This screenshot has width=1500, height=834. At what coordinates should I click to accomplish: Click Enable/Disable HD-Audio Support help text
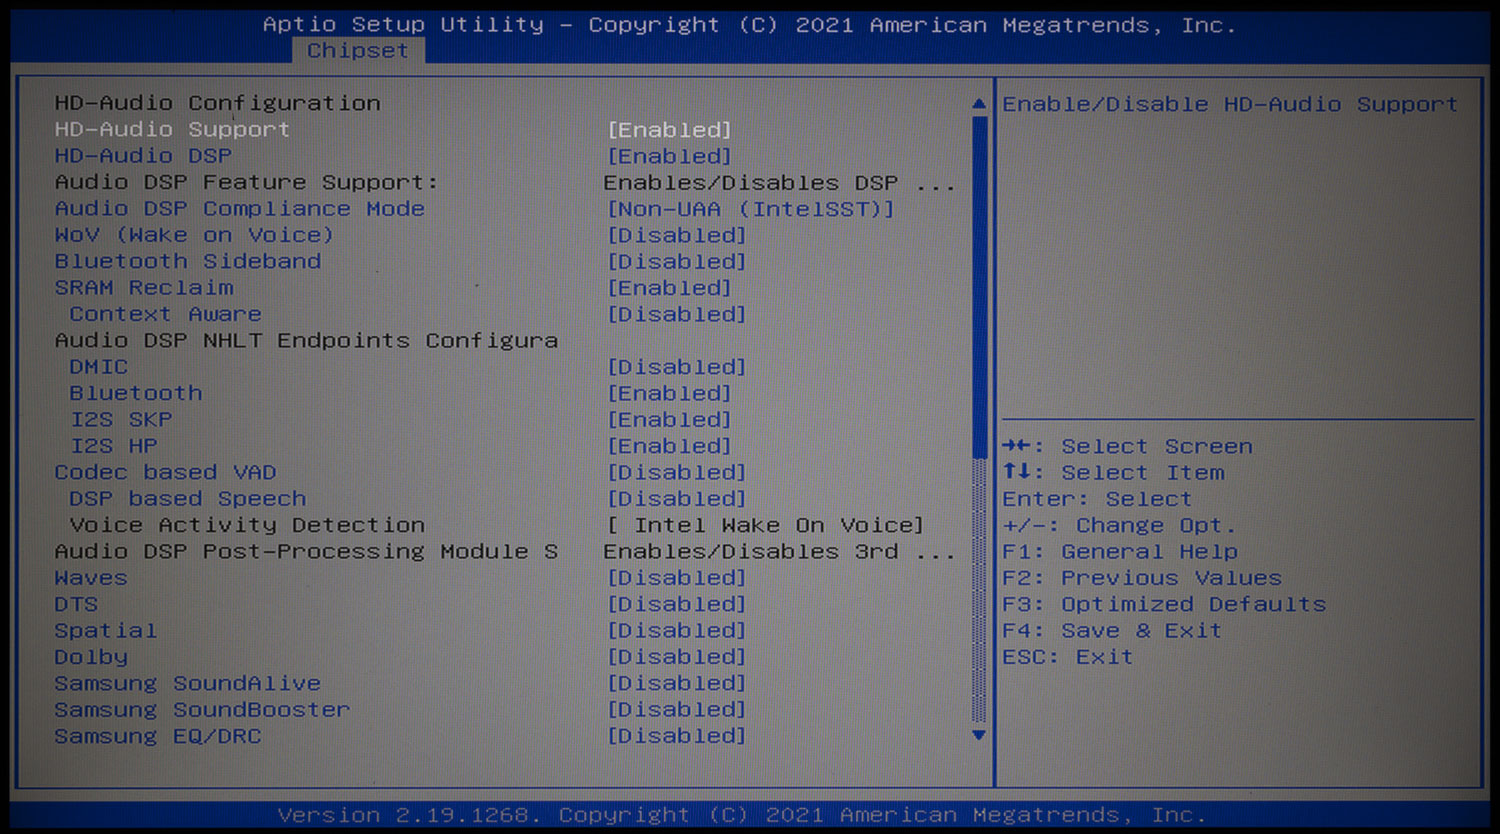pyautogui.click(x=1230, y=104)
